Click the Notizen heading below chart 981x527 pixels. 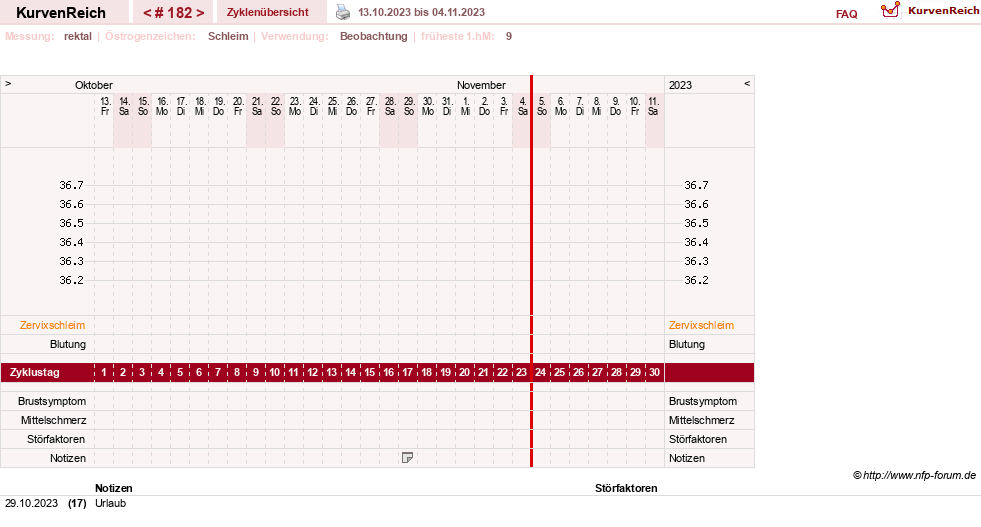click(x=113, y=488)
